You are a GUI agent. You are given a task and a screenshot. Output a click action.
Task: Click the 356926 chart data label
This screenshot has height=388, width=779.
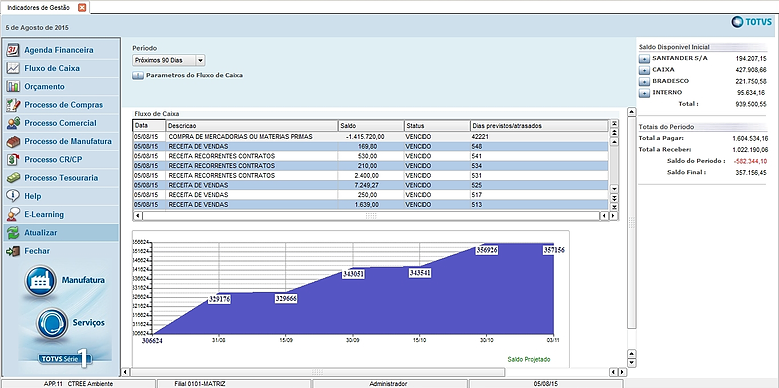point(487,250)
